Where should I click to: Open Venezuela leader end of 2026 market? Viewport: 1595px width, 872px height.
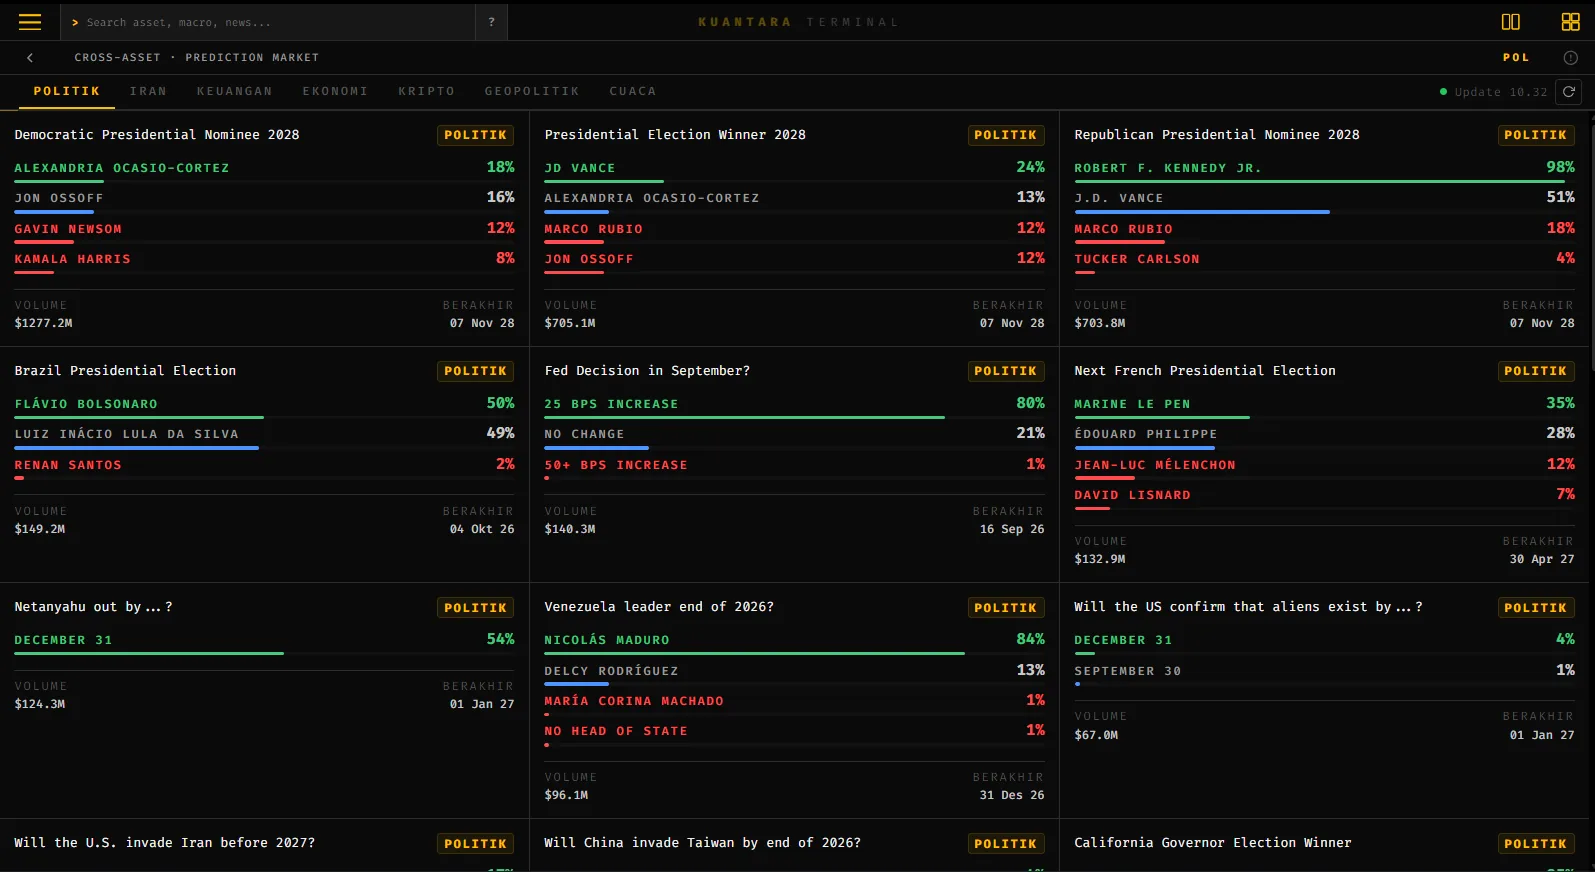[x=659, y=607]
